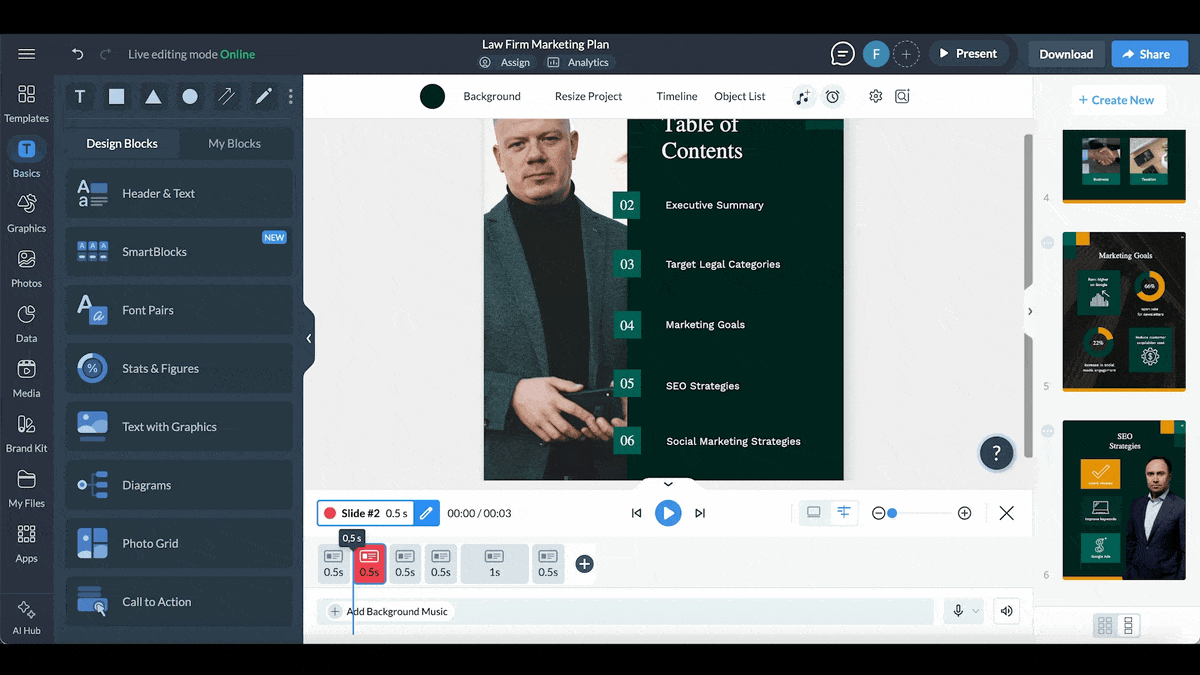Add a new slide with plus button

click(x=585, y=564)
